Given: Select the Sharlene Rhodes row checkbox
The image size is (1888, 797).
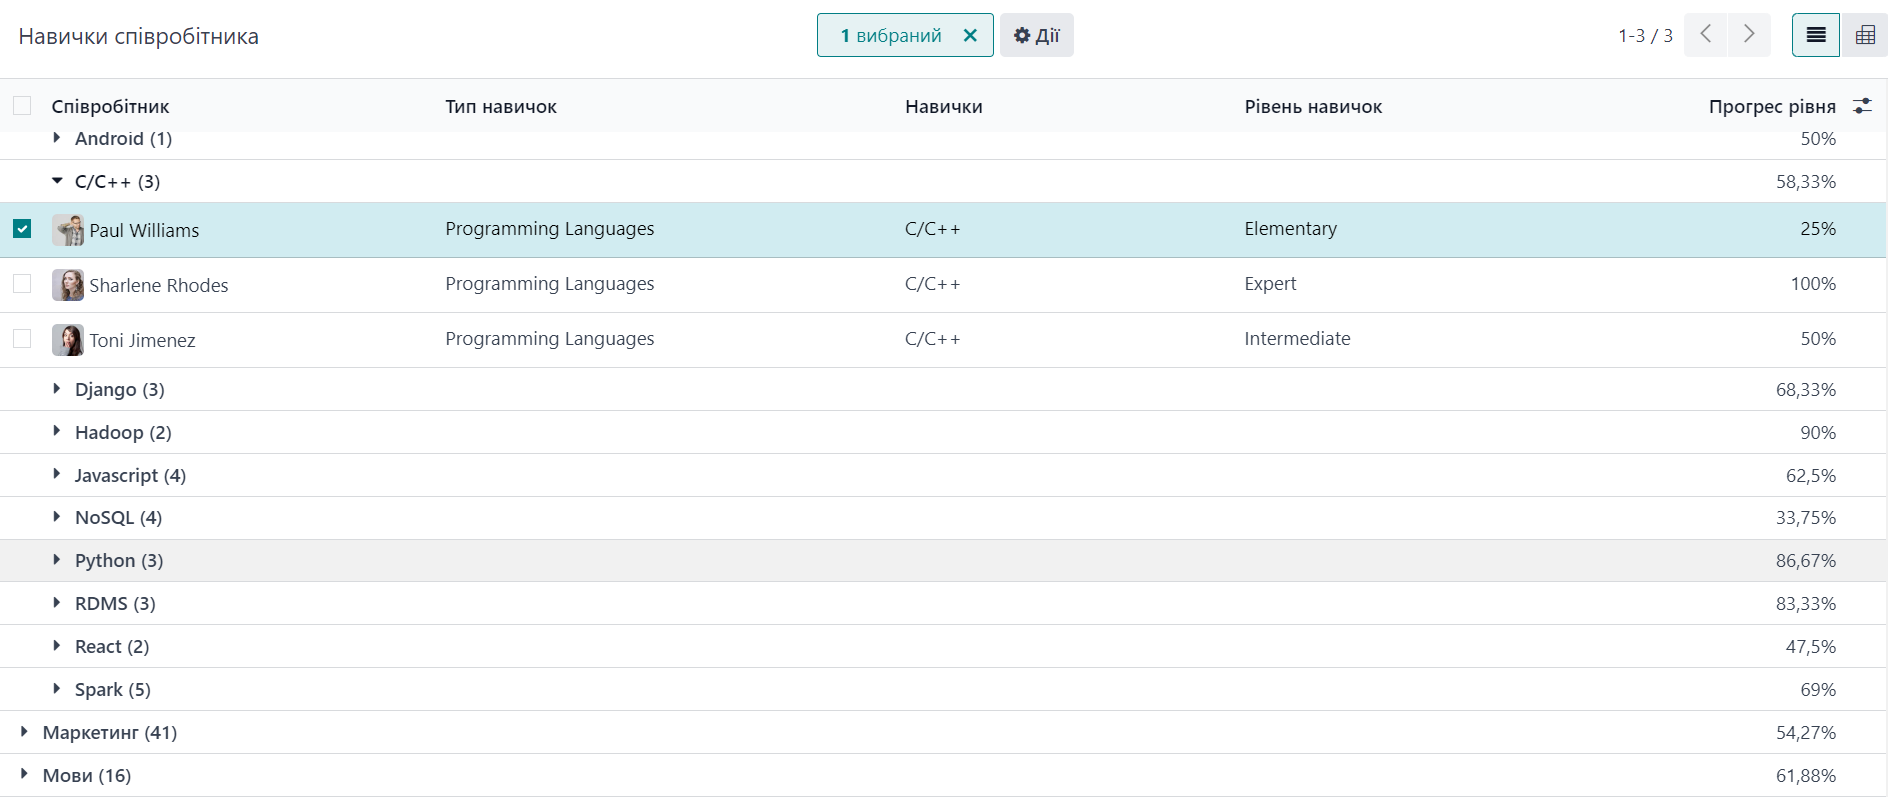Looking at the screenshot, I should pyautogui.click(x=22, y=284).
